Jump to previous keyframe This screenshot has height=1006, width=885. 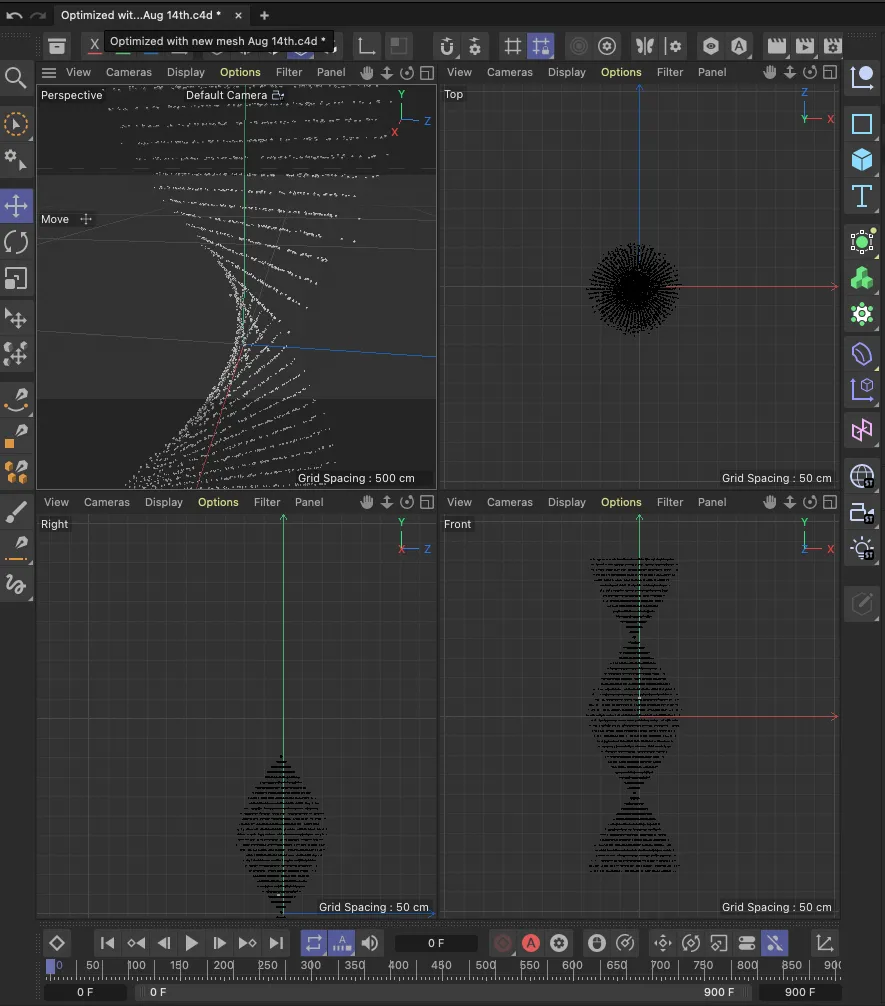coord(135,943)
